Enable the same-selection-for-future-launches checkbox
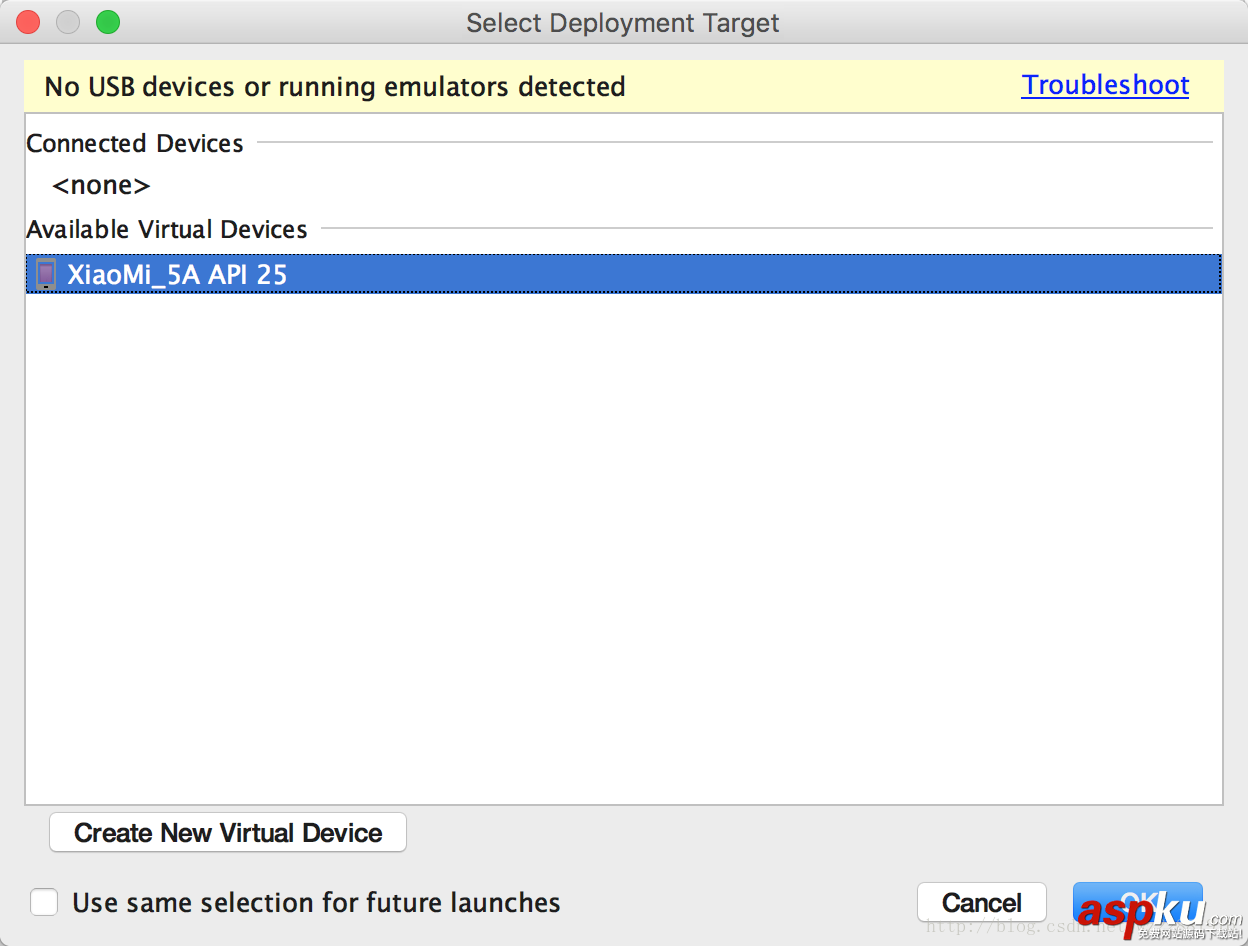This screenshot has width=1248, height=946. coord(44,903)
